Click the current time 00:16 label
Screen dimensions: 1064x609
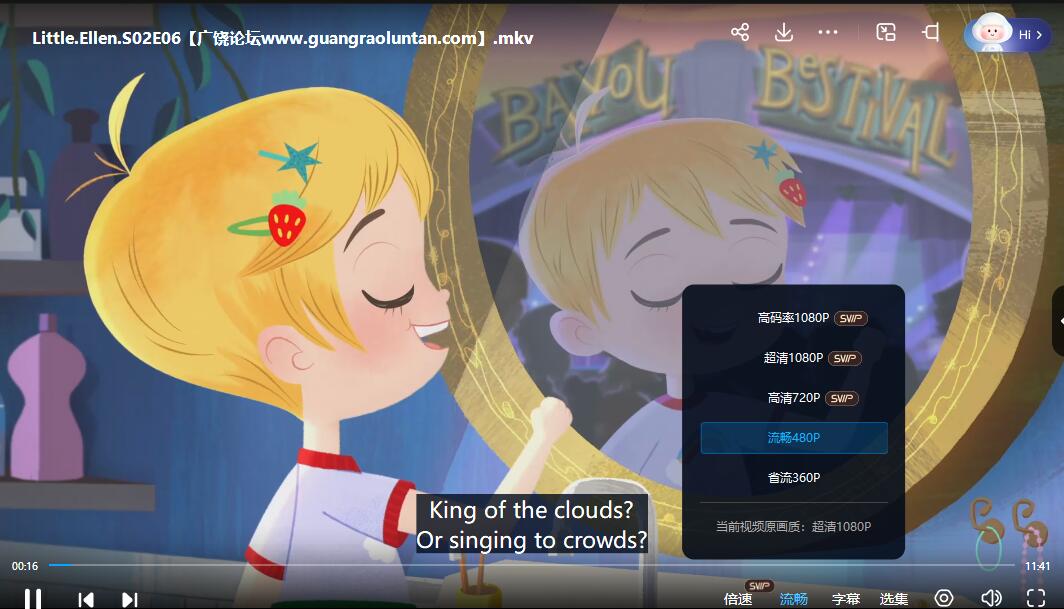(x=25, y=566)
